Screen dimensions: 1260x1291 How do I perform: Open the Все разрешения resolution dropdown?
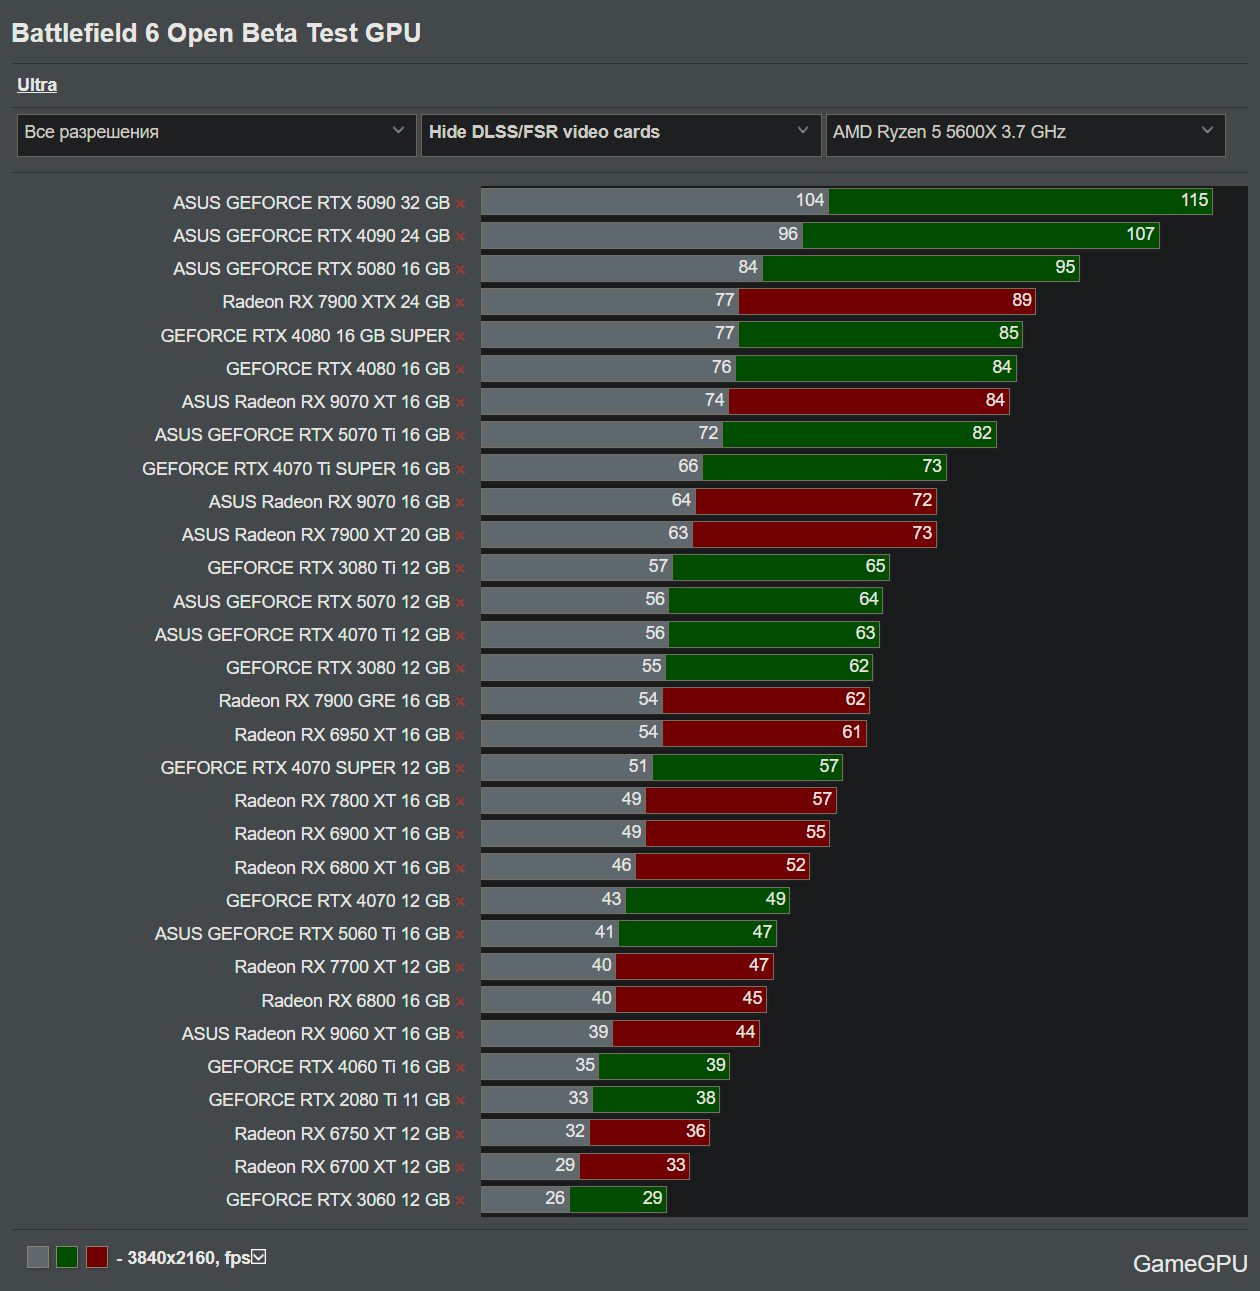point(216,135)
